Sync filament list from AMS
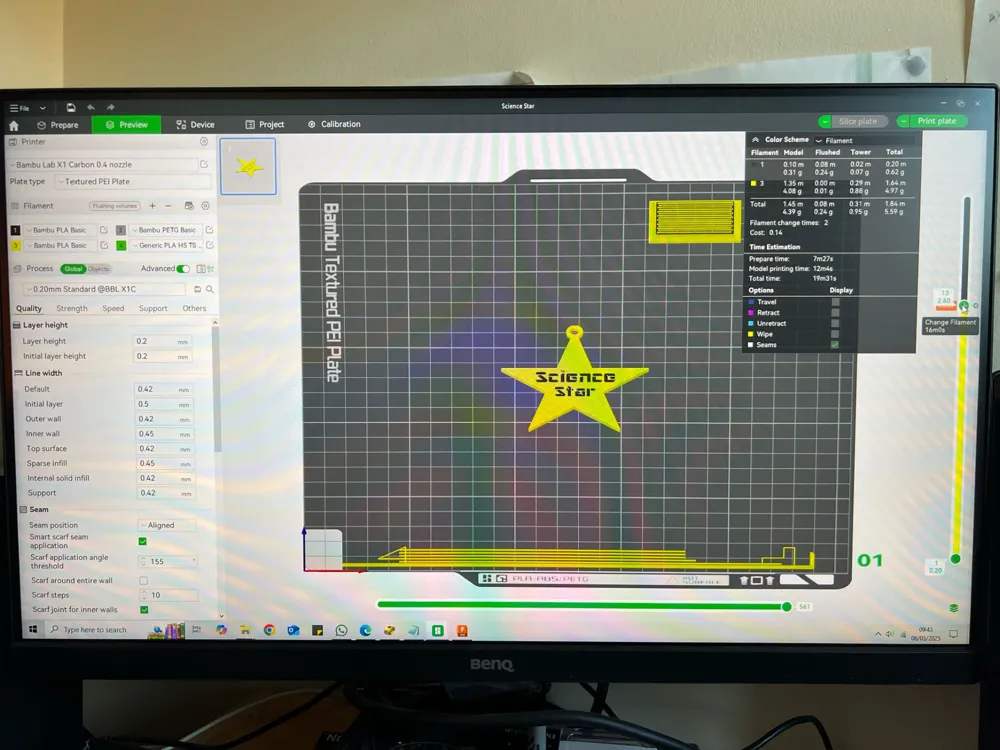Image resolution: width=1000 pixels, height=750 pixels. (189, 206)
